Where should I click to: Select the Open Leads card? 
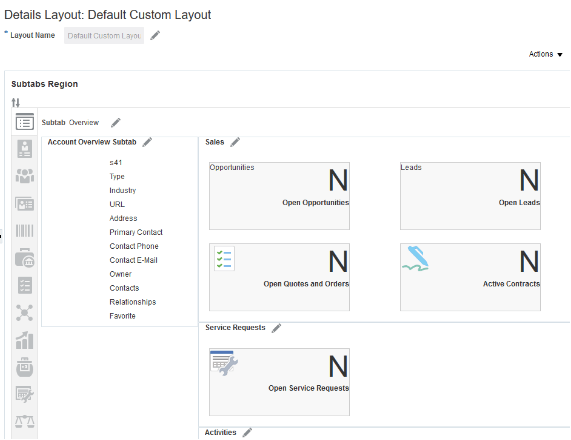pos(470,196)
